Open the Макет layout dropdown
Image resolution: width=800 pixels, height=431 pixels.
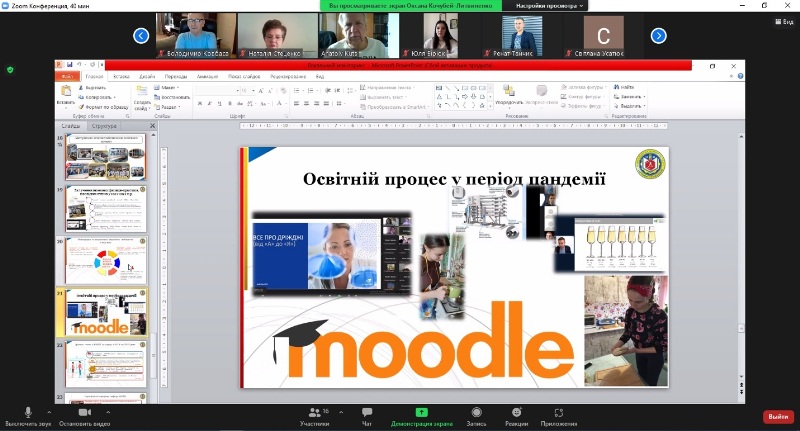[x=166, y=88]
